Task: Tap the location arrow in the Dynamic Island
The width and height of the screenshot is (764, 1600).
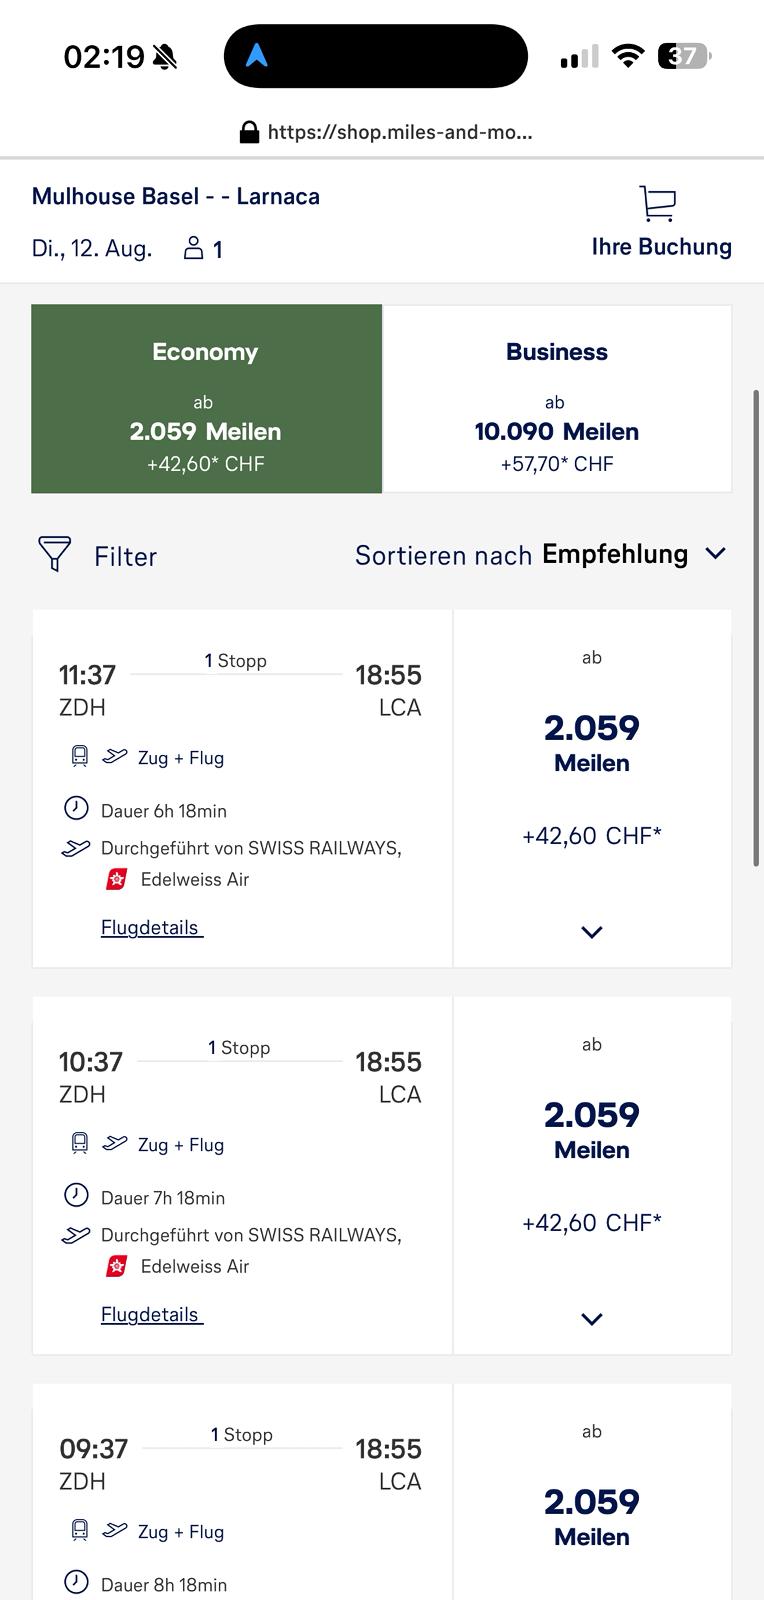Action: click(257, 56)
